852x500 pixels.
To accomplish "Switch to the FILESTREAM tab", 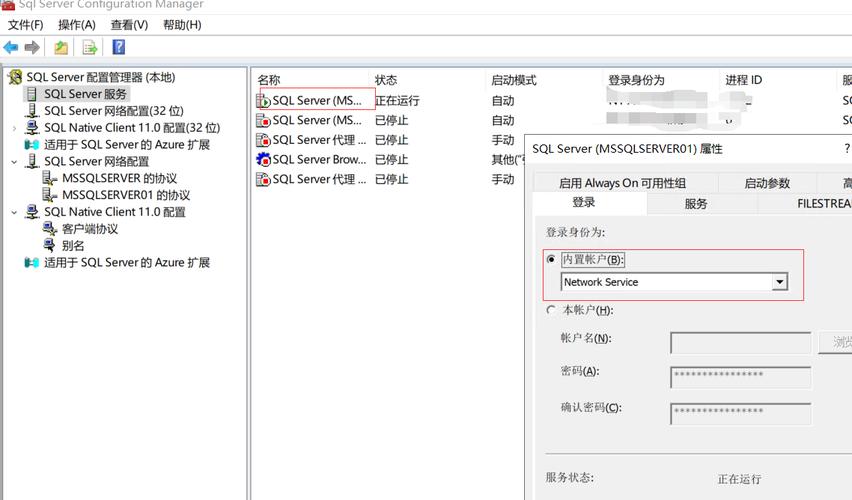I will [805, 204].
